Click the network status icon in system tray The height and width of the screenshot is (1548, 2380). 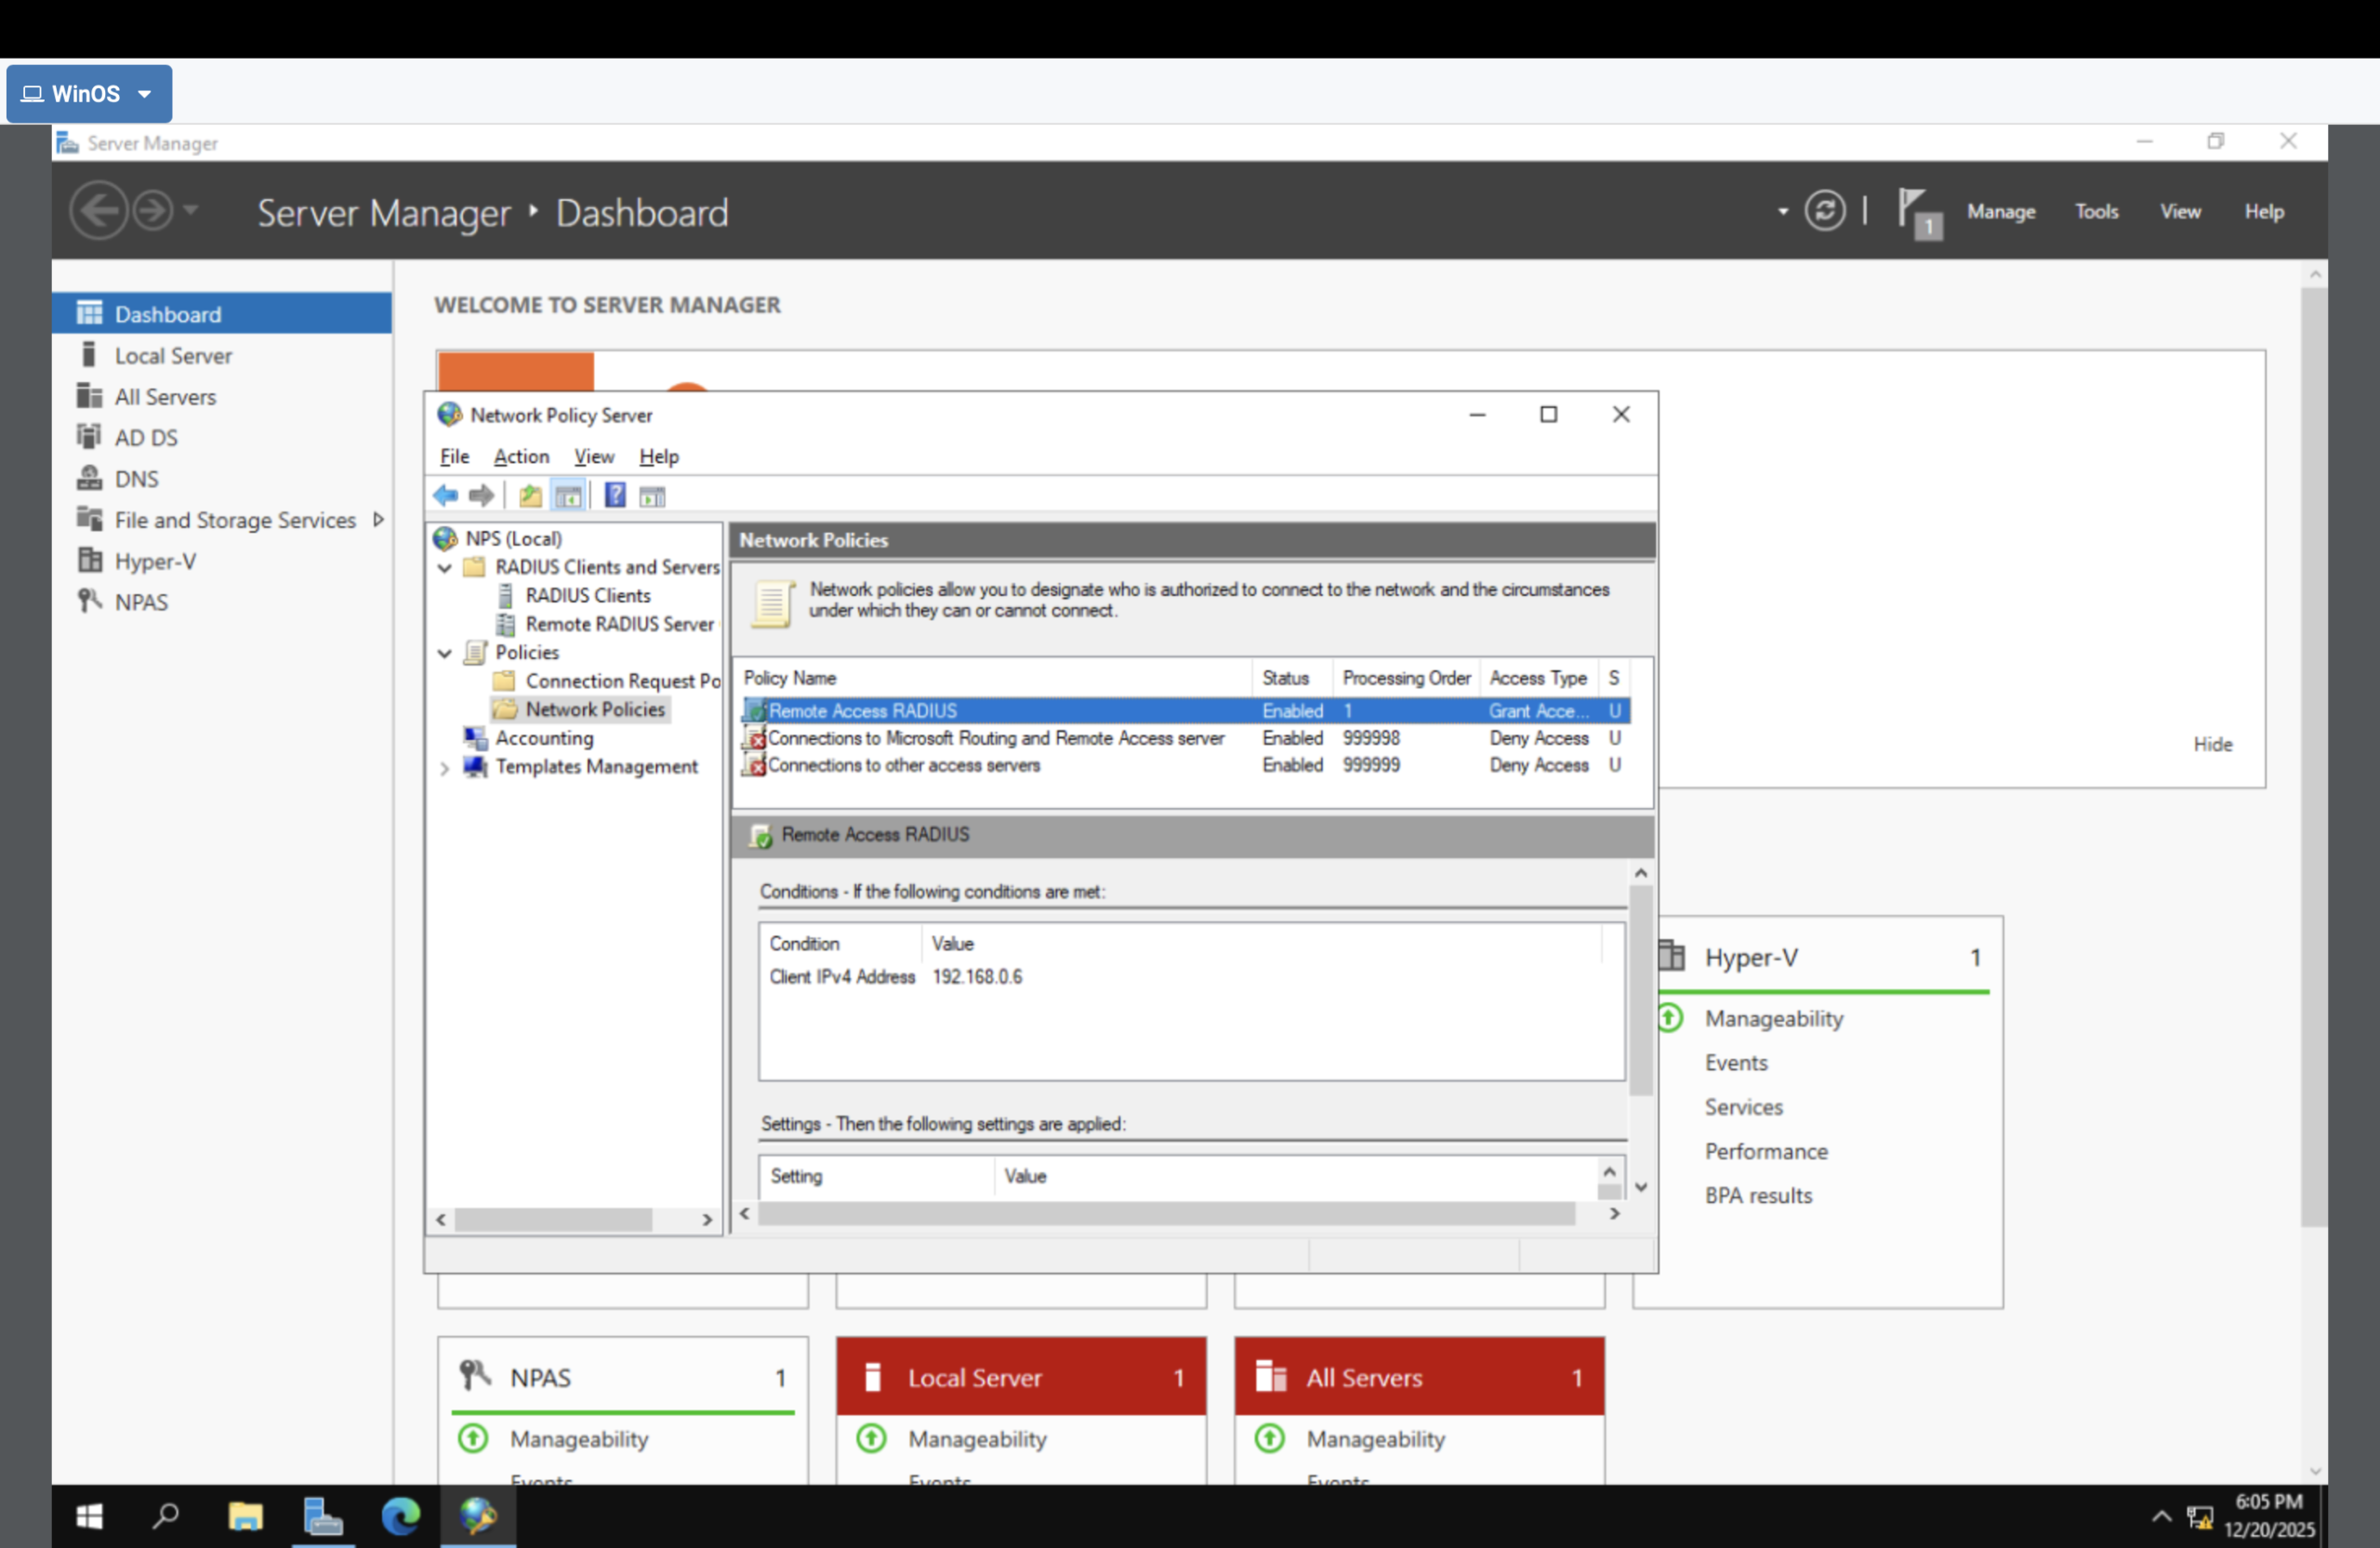(x=2201, y=1516)
